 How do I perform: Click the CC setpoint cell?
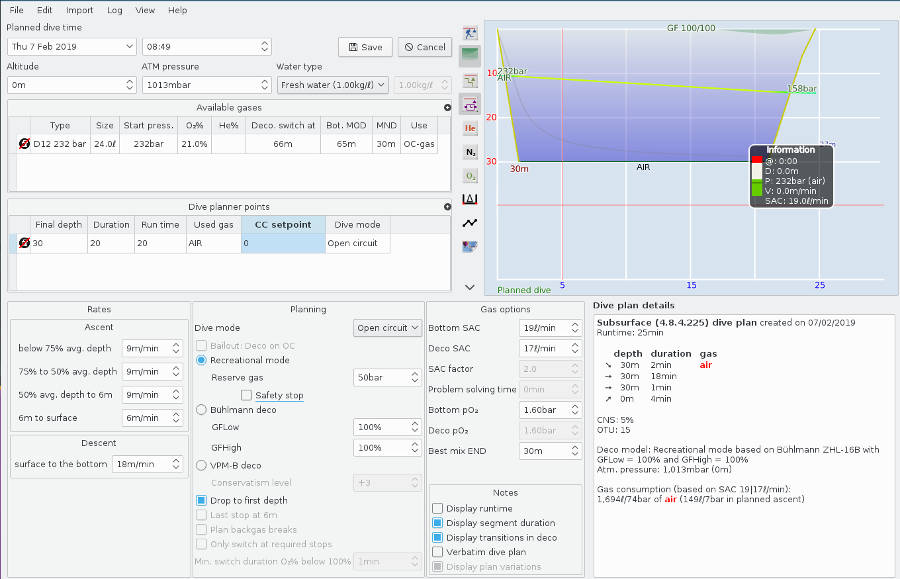282,243
